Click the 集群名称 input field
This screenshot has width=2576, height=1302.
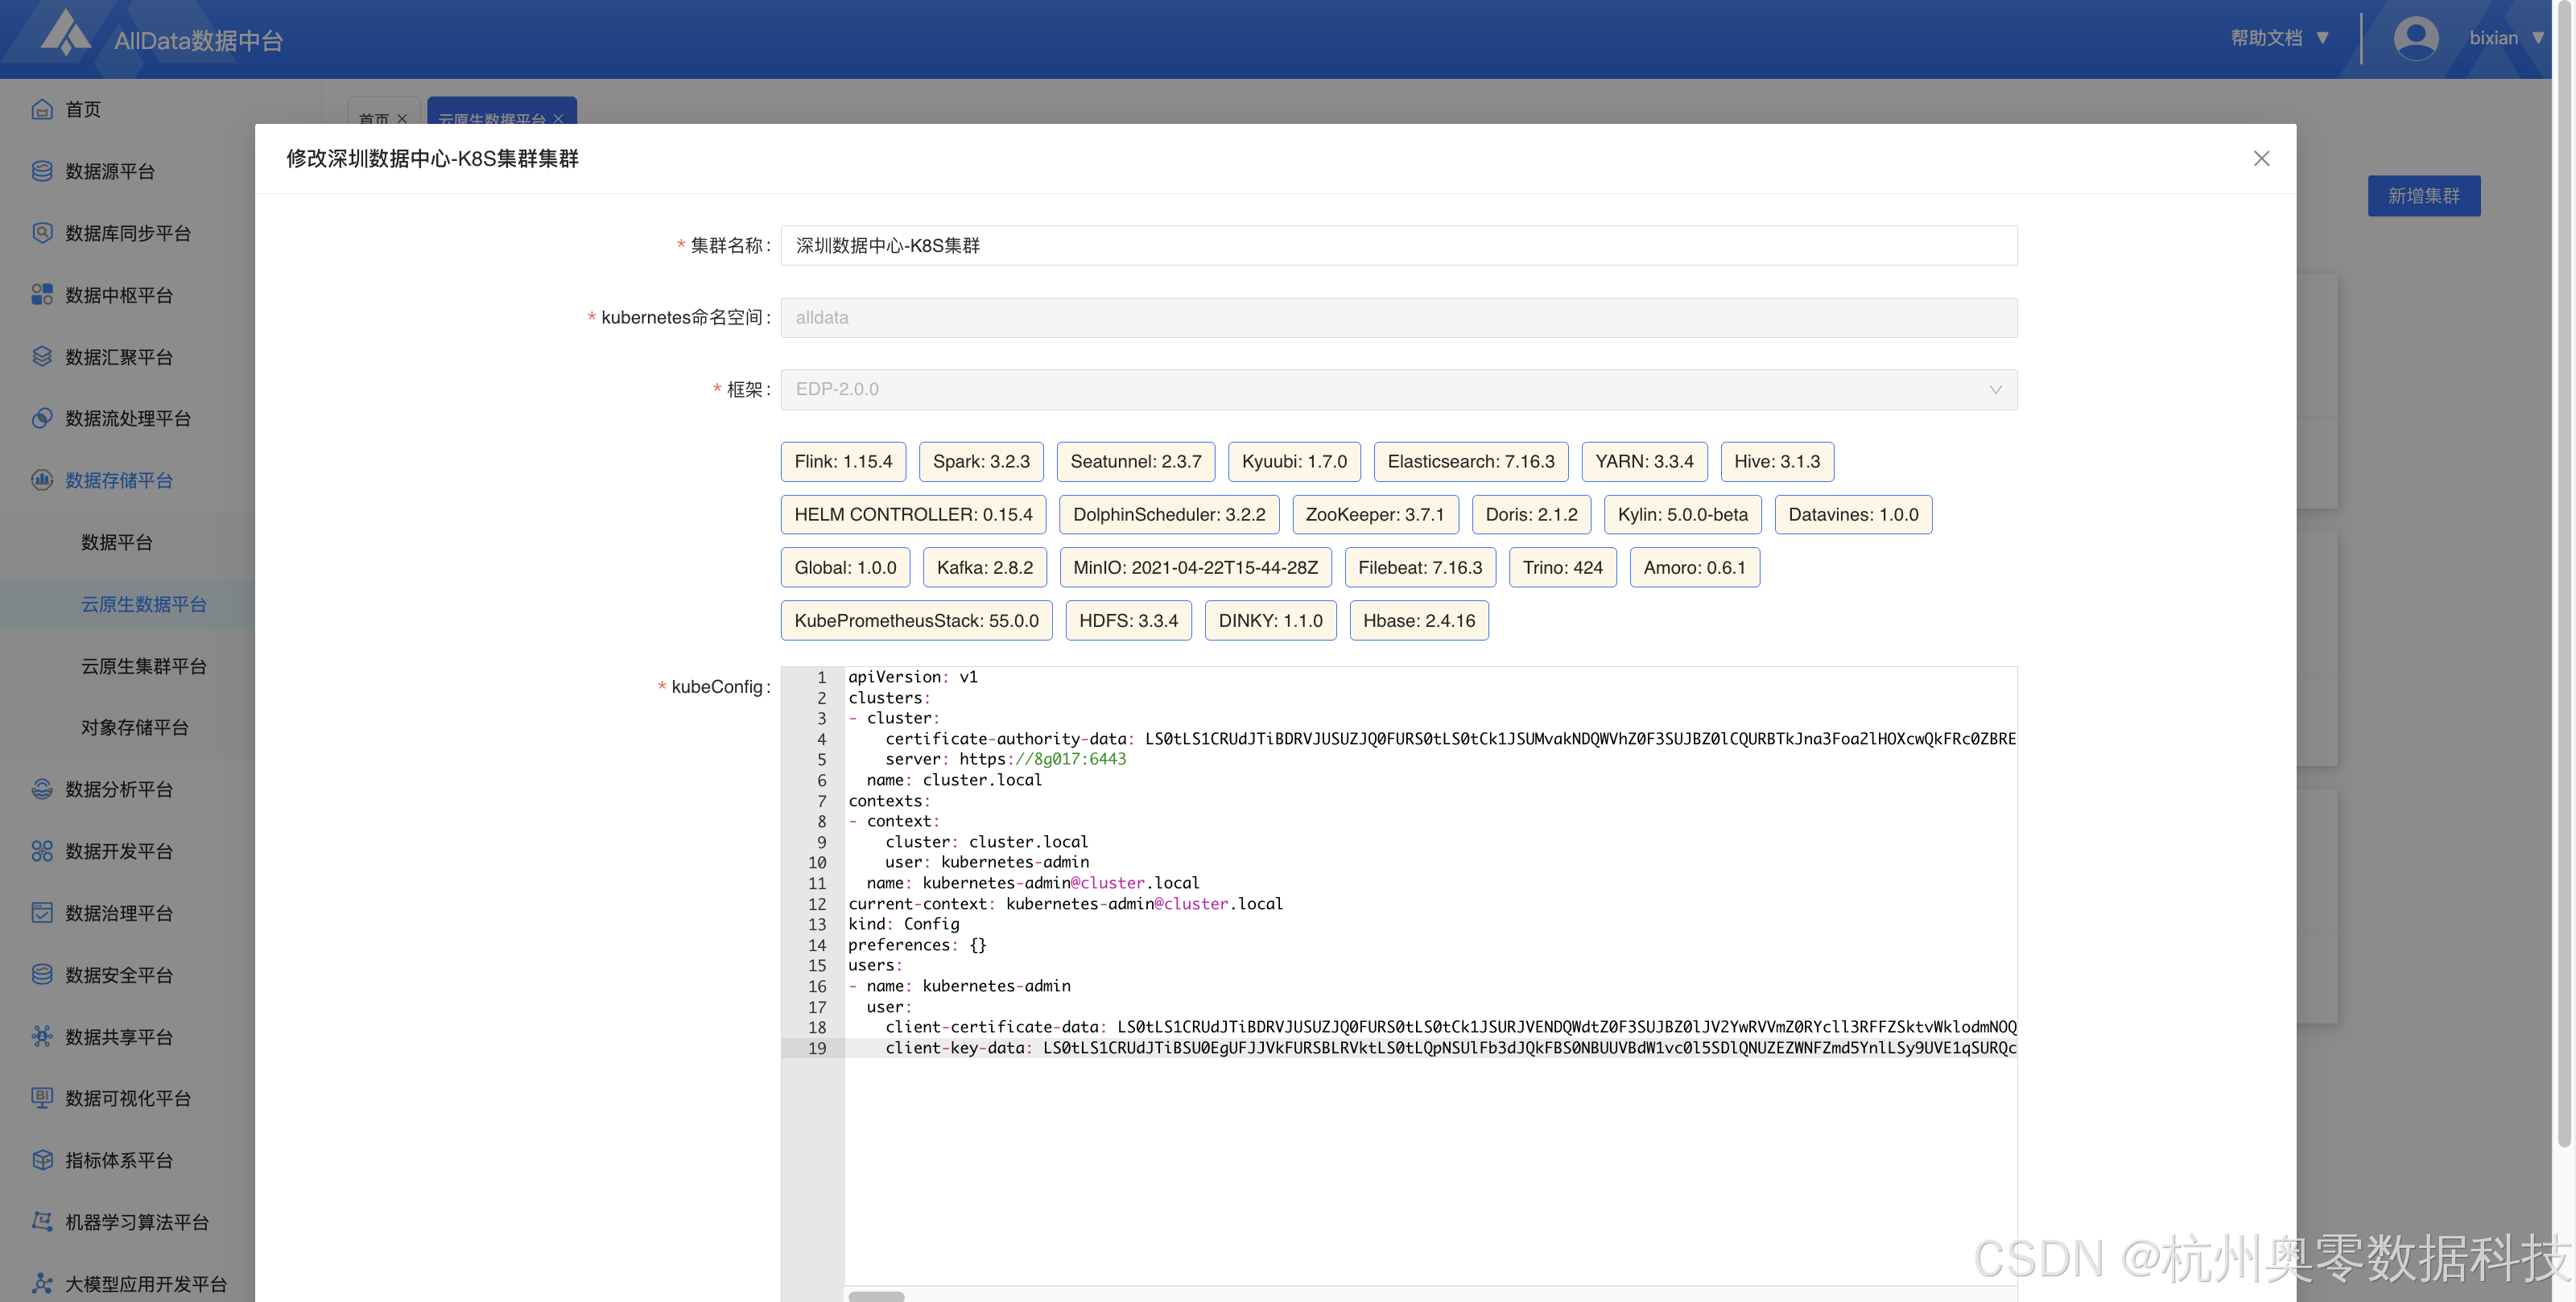tap(1398, 245)
